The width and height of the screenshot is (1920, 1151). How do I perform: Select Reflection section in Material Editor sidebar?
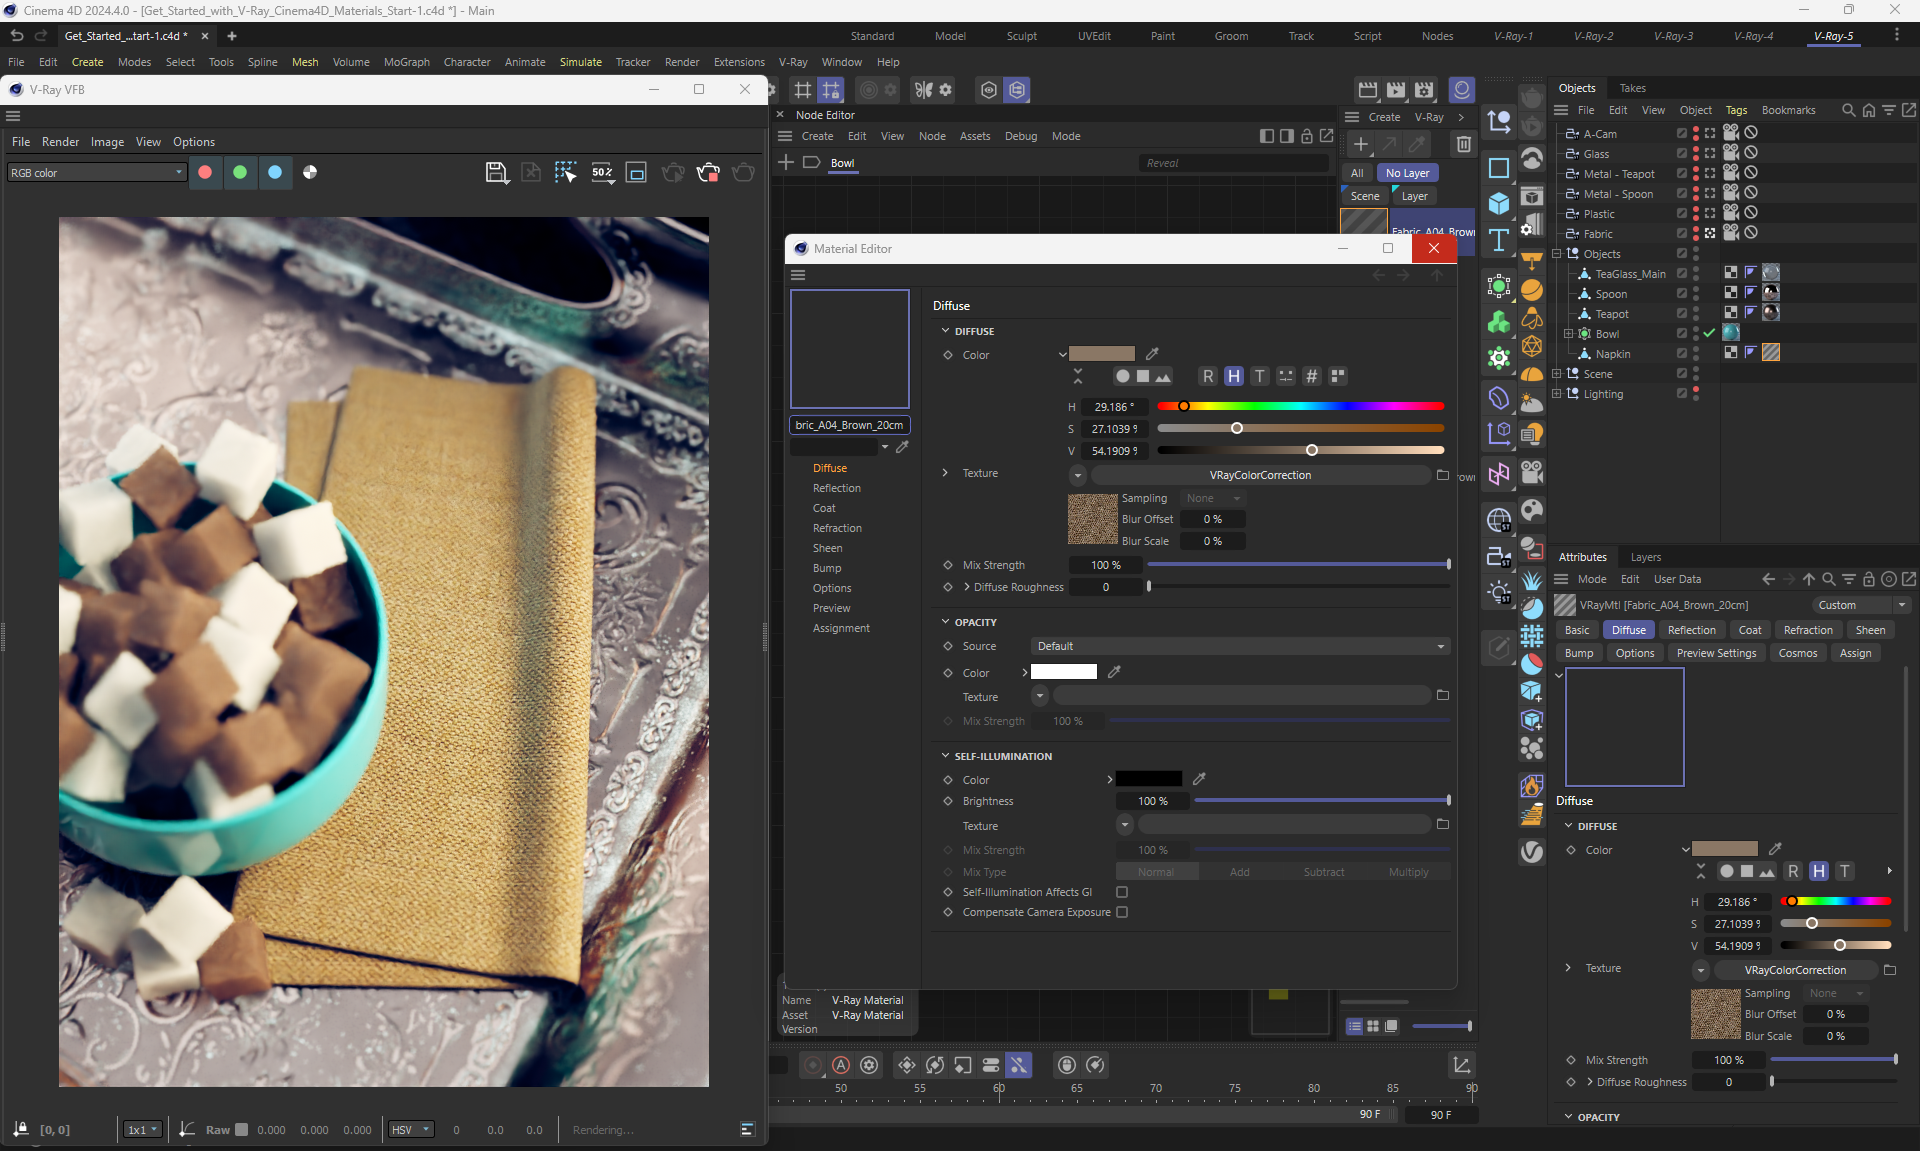(x=836, y=488)
